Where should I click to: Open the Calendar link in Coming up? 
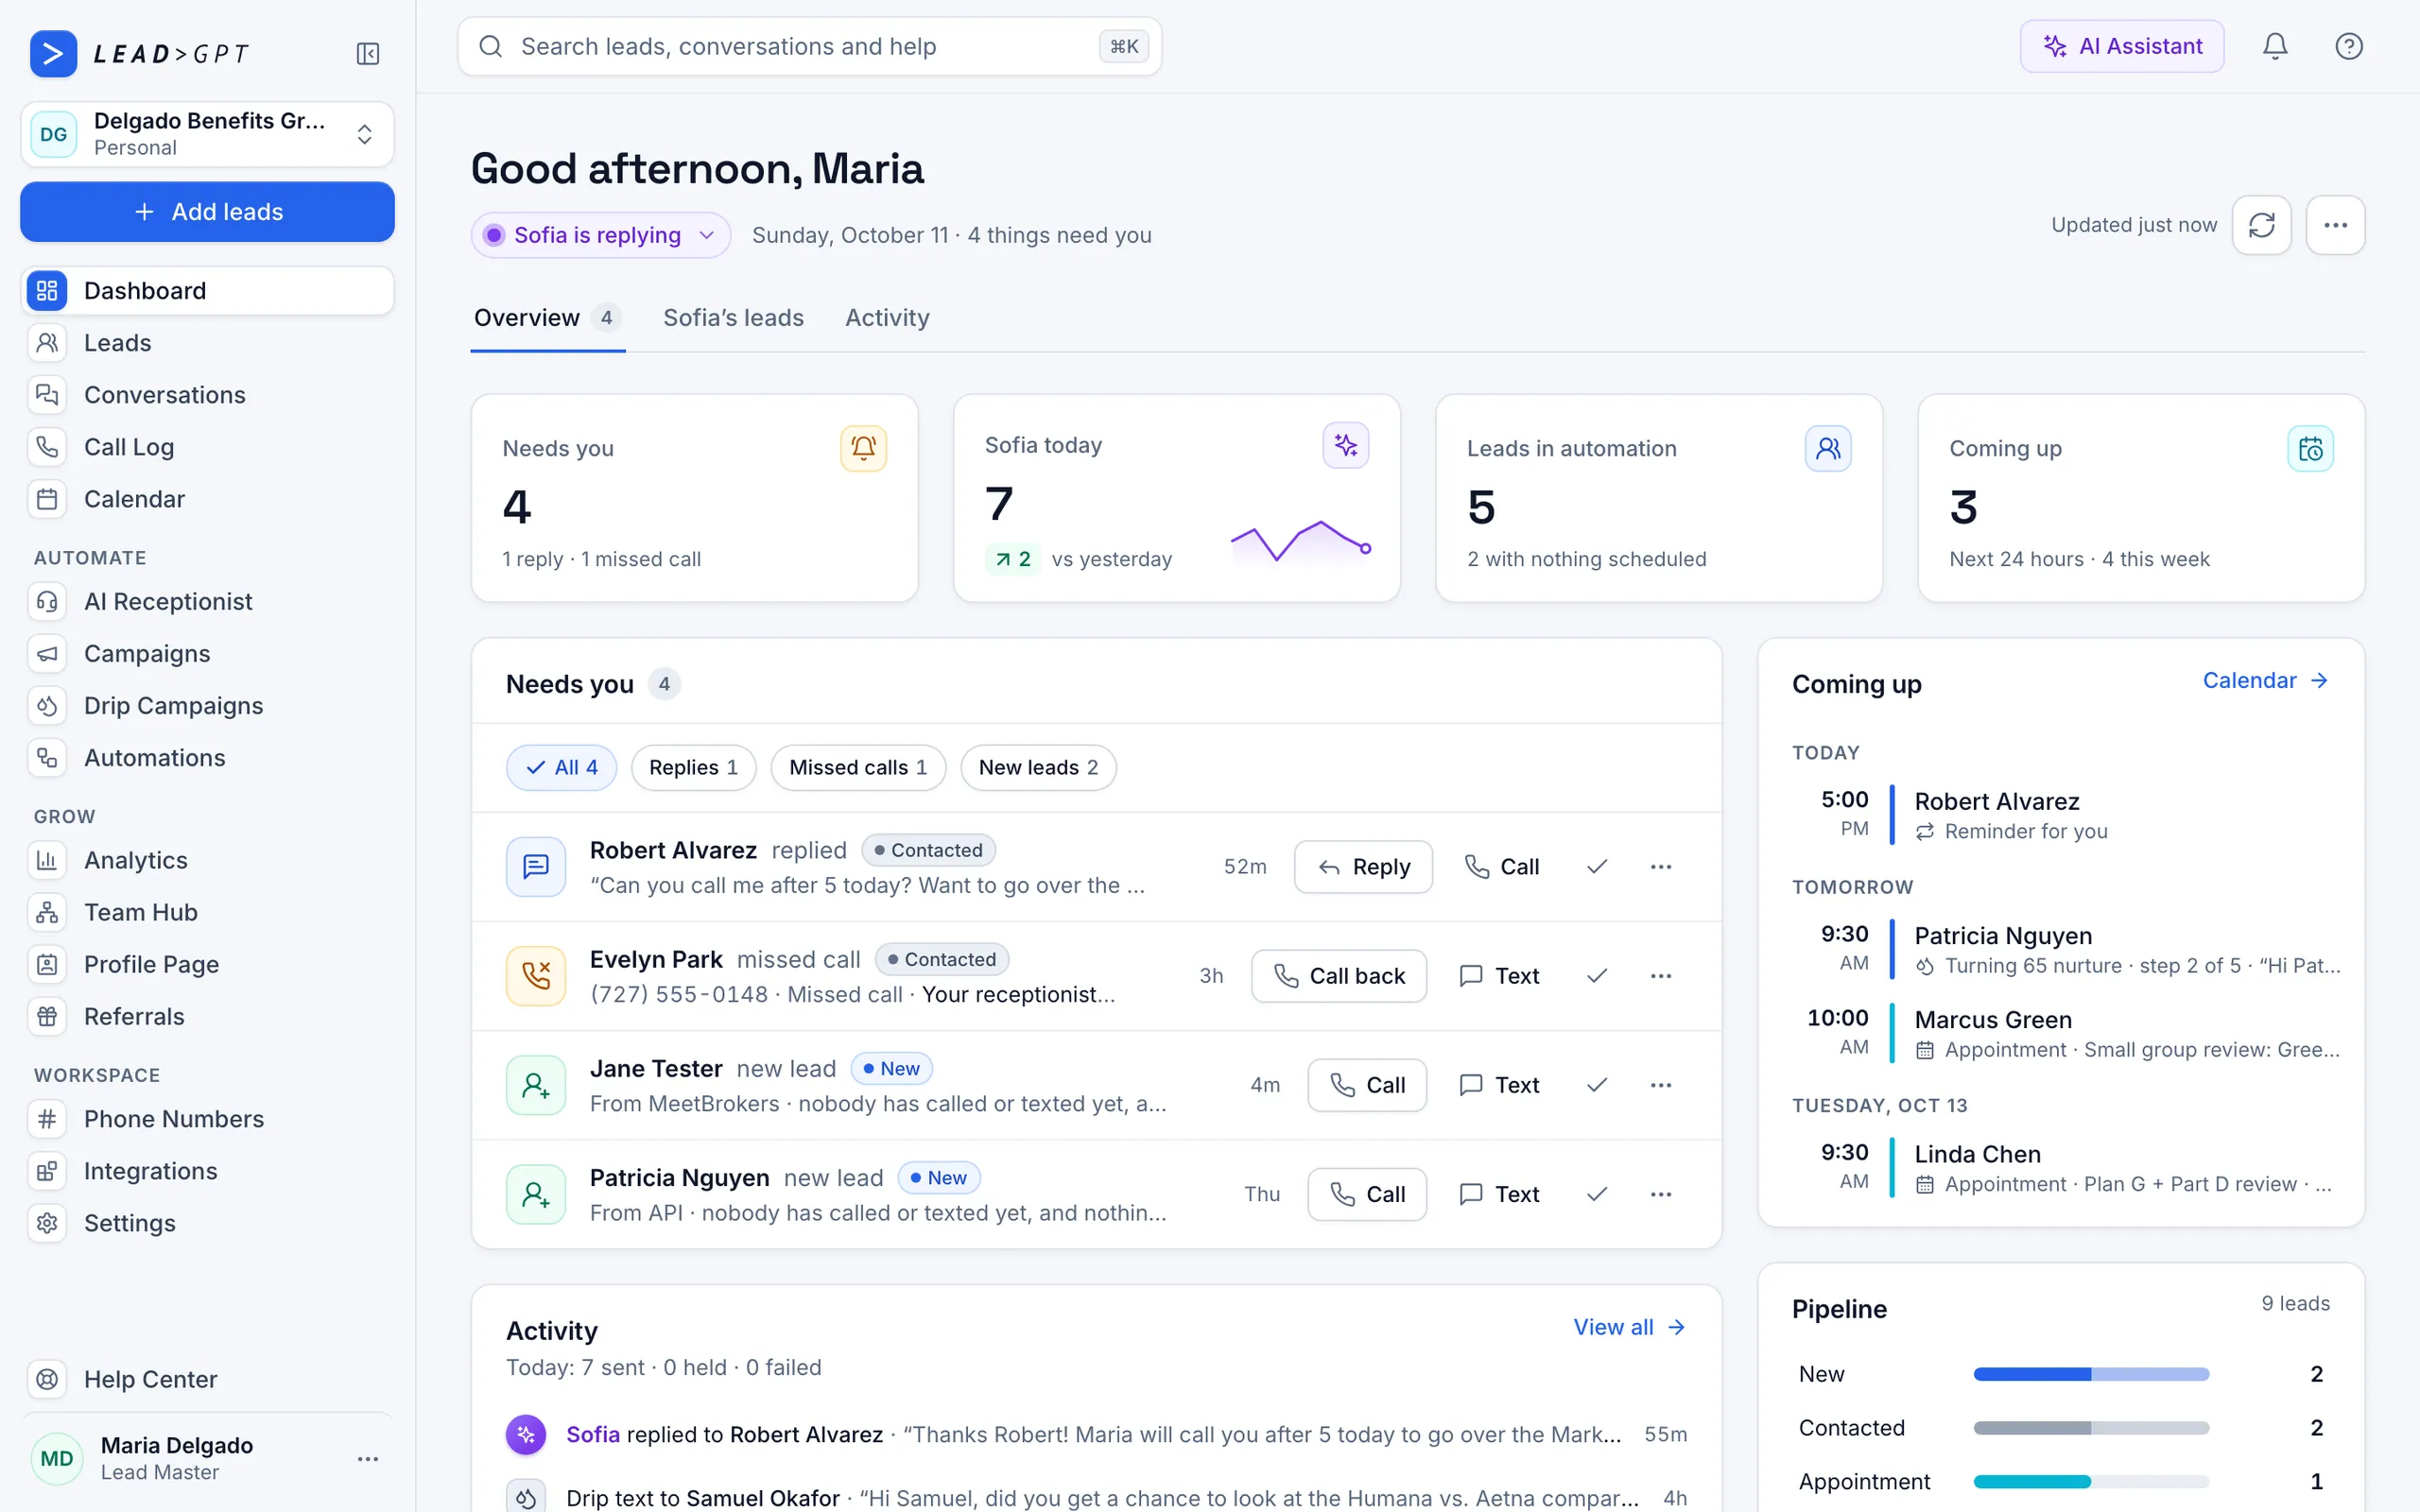pyautogui.click(x=2265, y=681)
